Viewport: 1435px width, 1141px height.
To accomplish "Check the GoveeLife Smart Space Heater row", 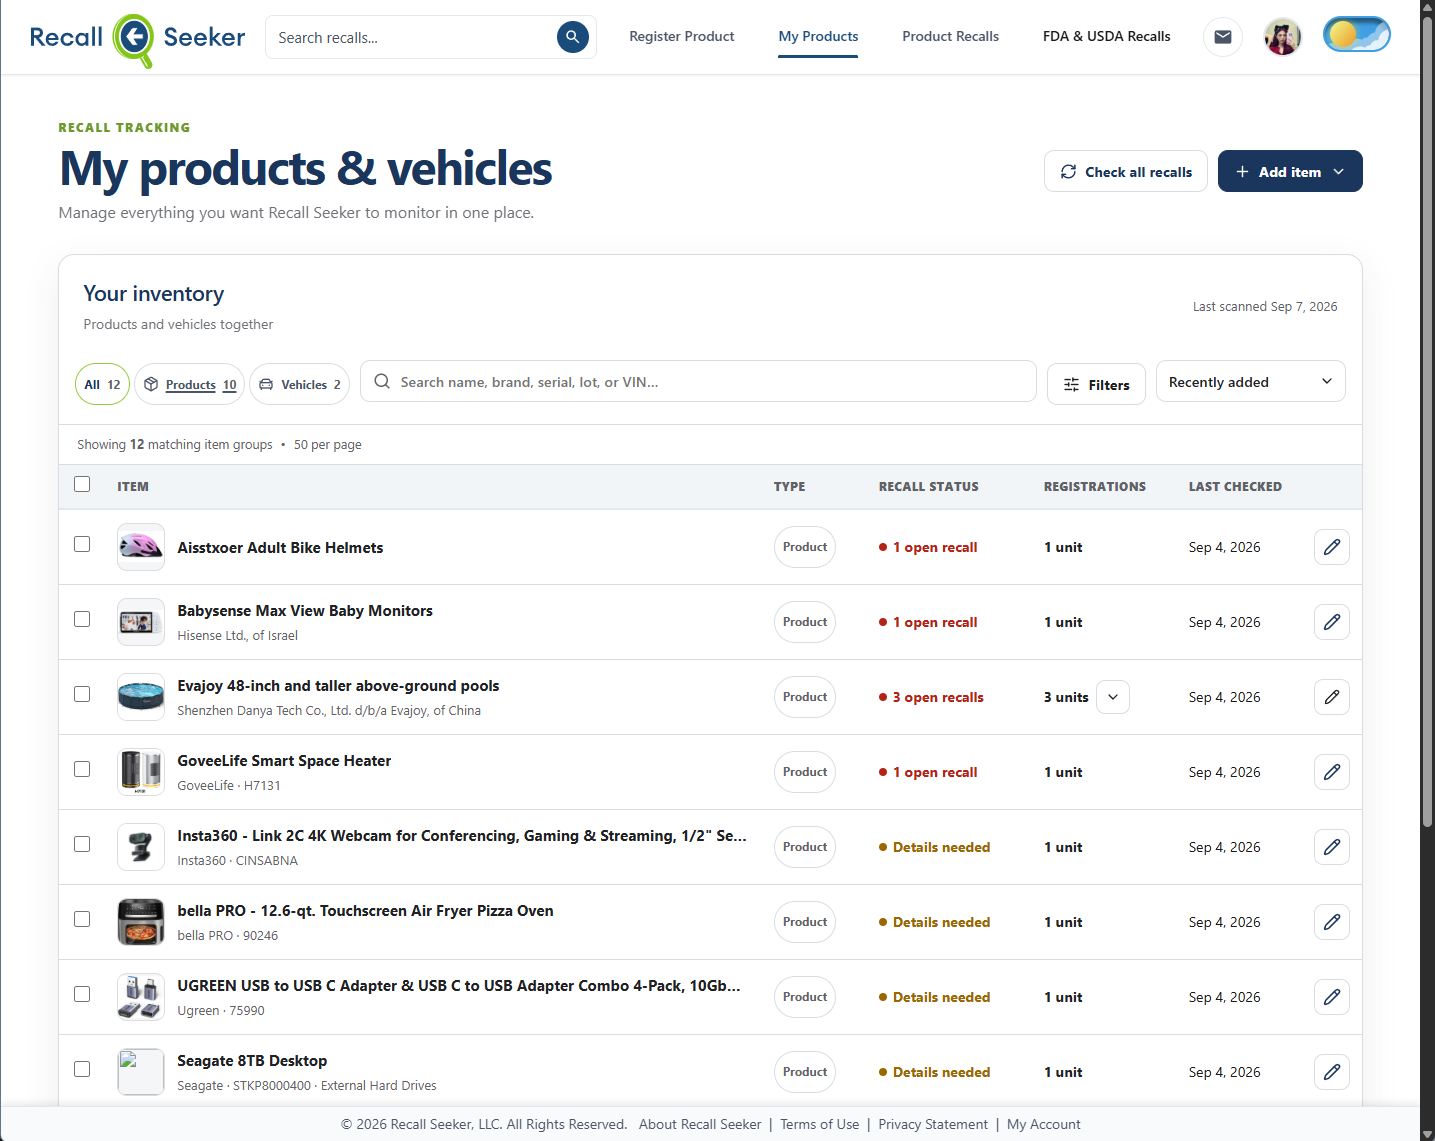I will click(82, 769).
